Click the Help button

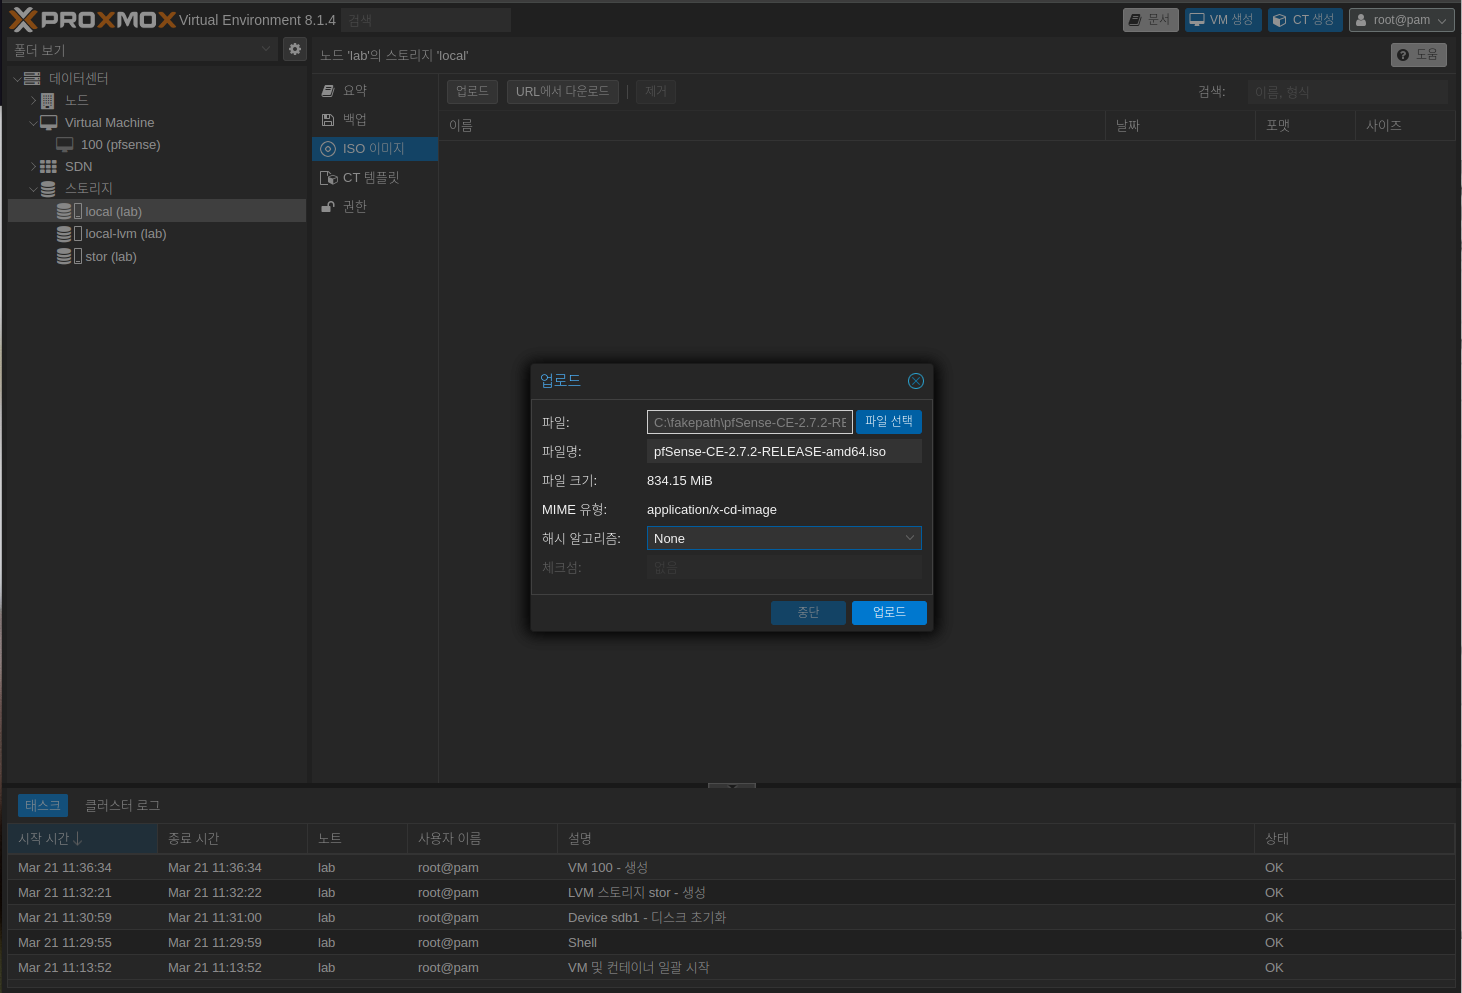[x=1418, y=55]
